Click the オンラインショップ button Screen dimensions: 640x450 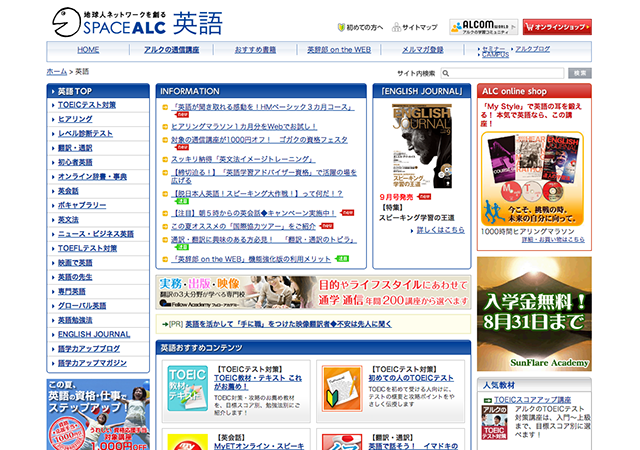point(557,27)
